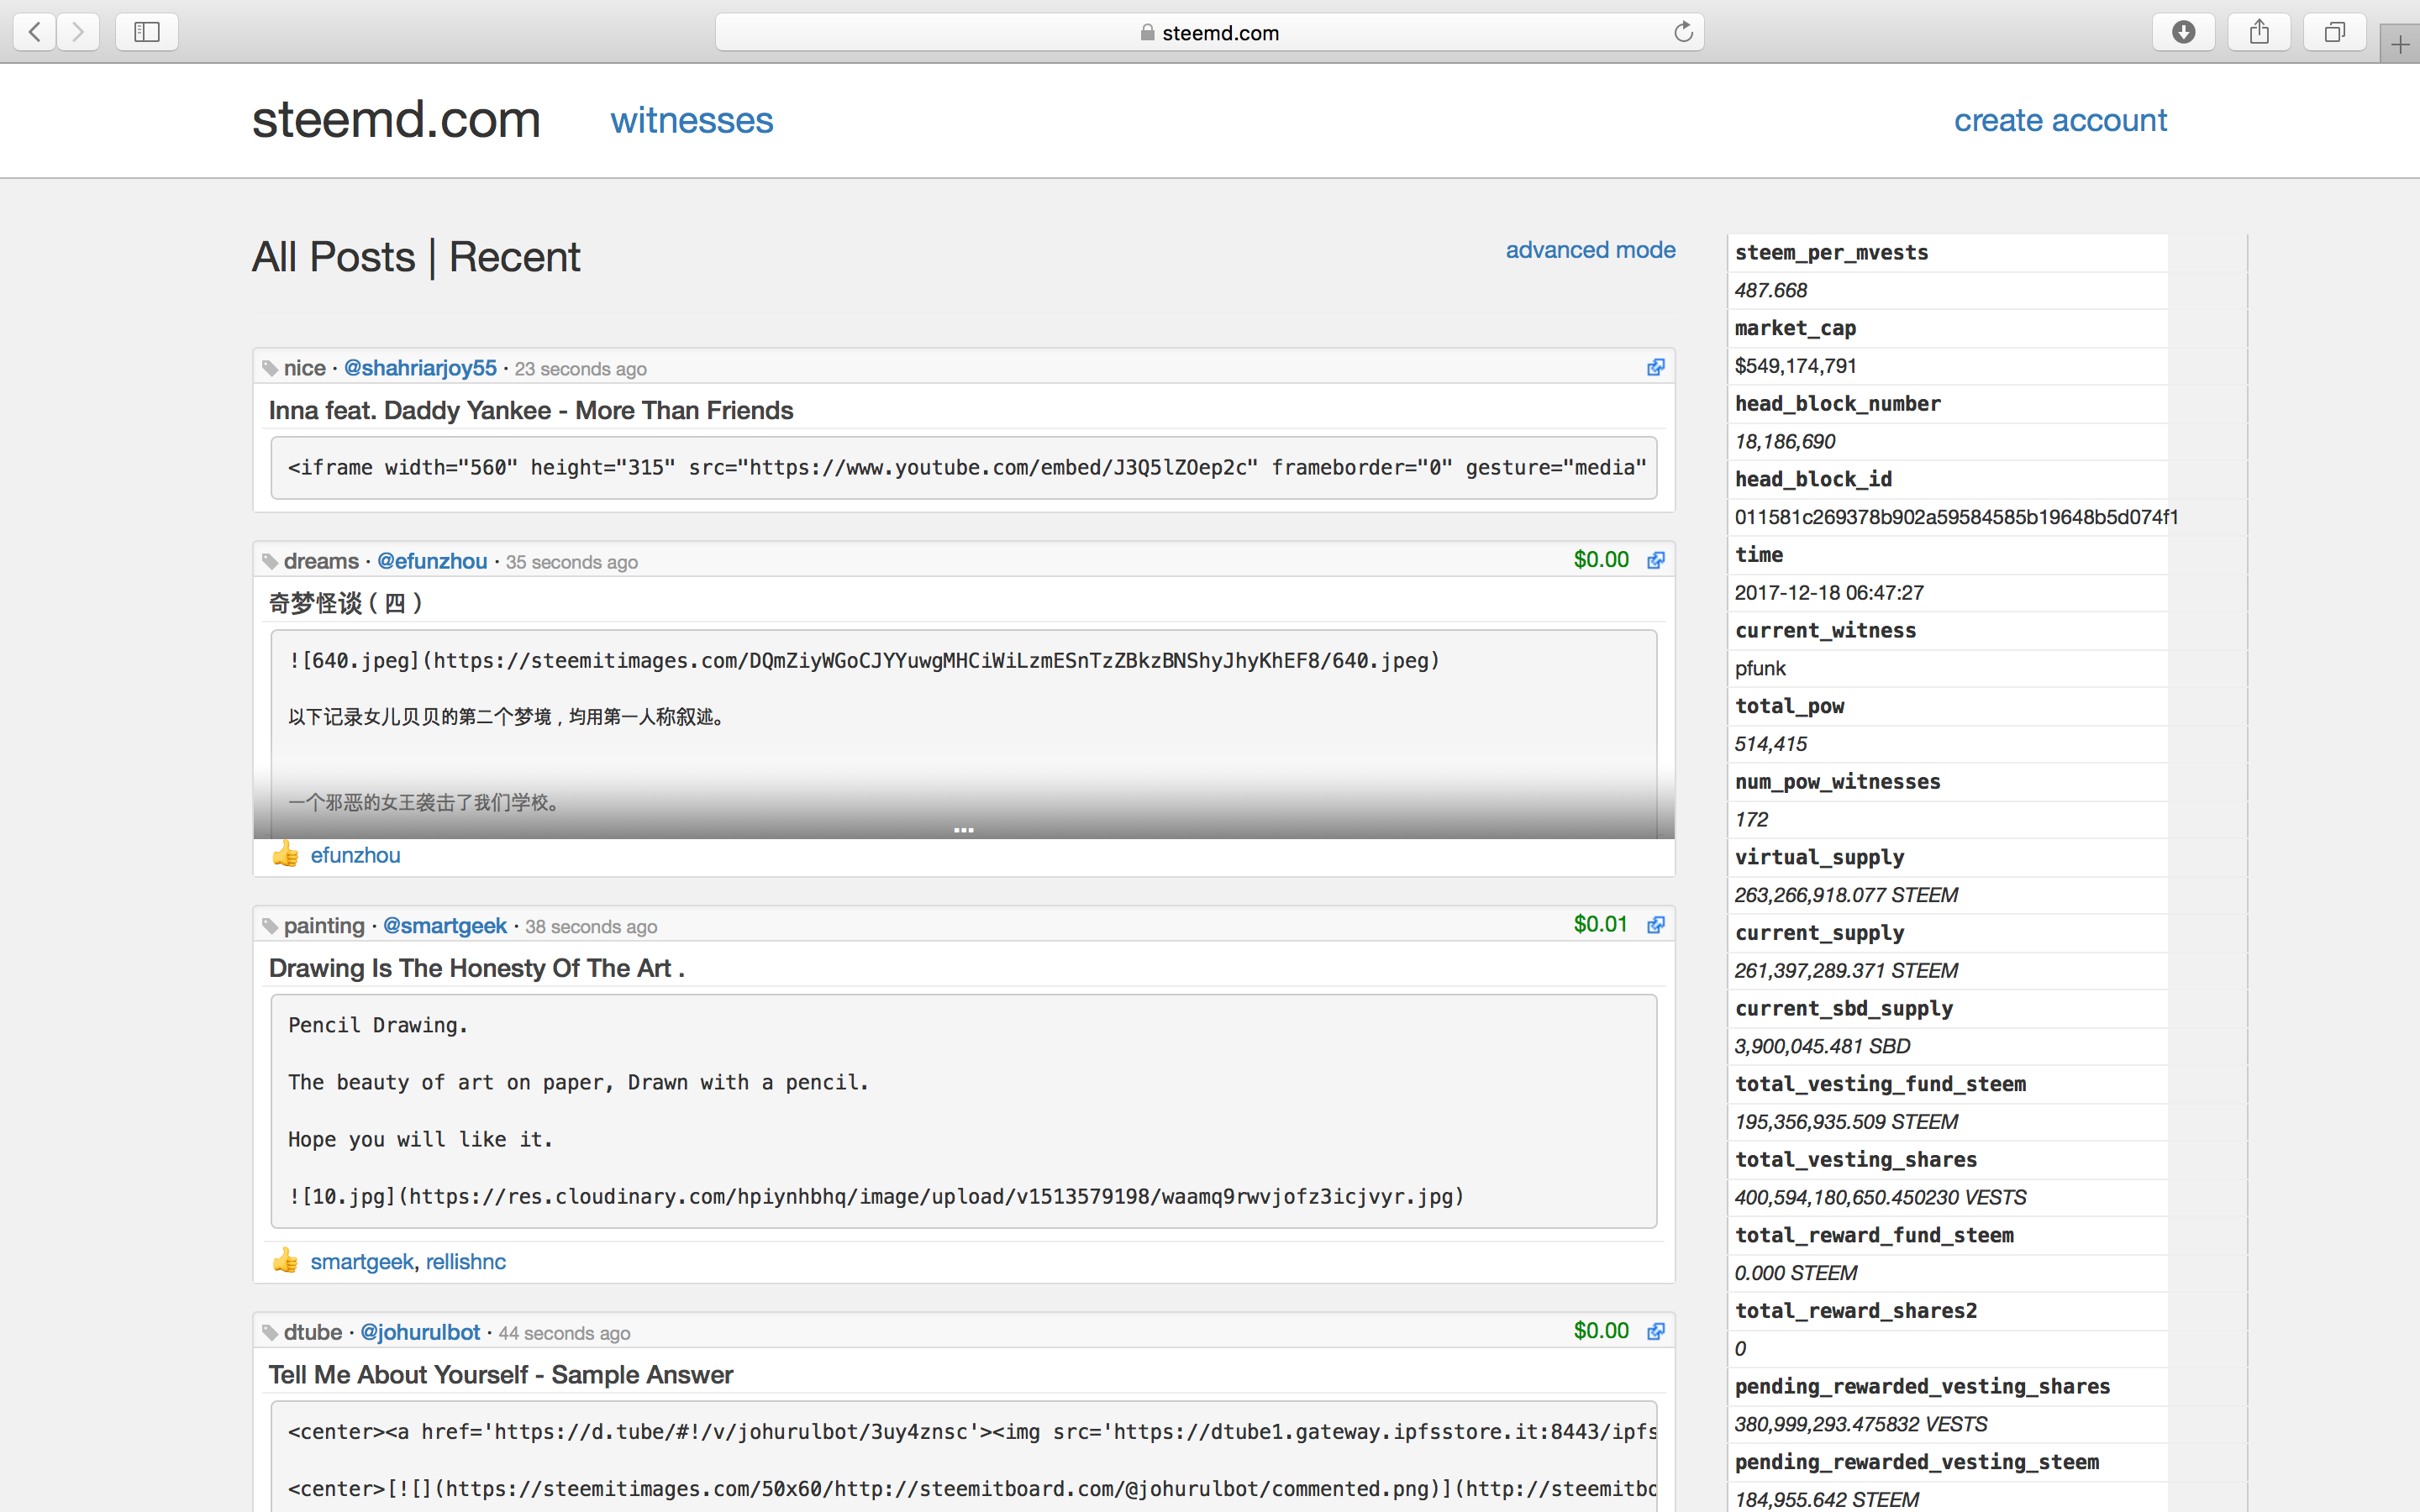Reload the page with refresh icon
Viewport: 2420px width, 1512px height.
pos(1683,32)
